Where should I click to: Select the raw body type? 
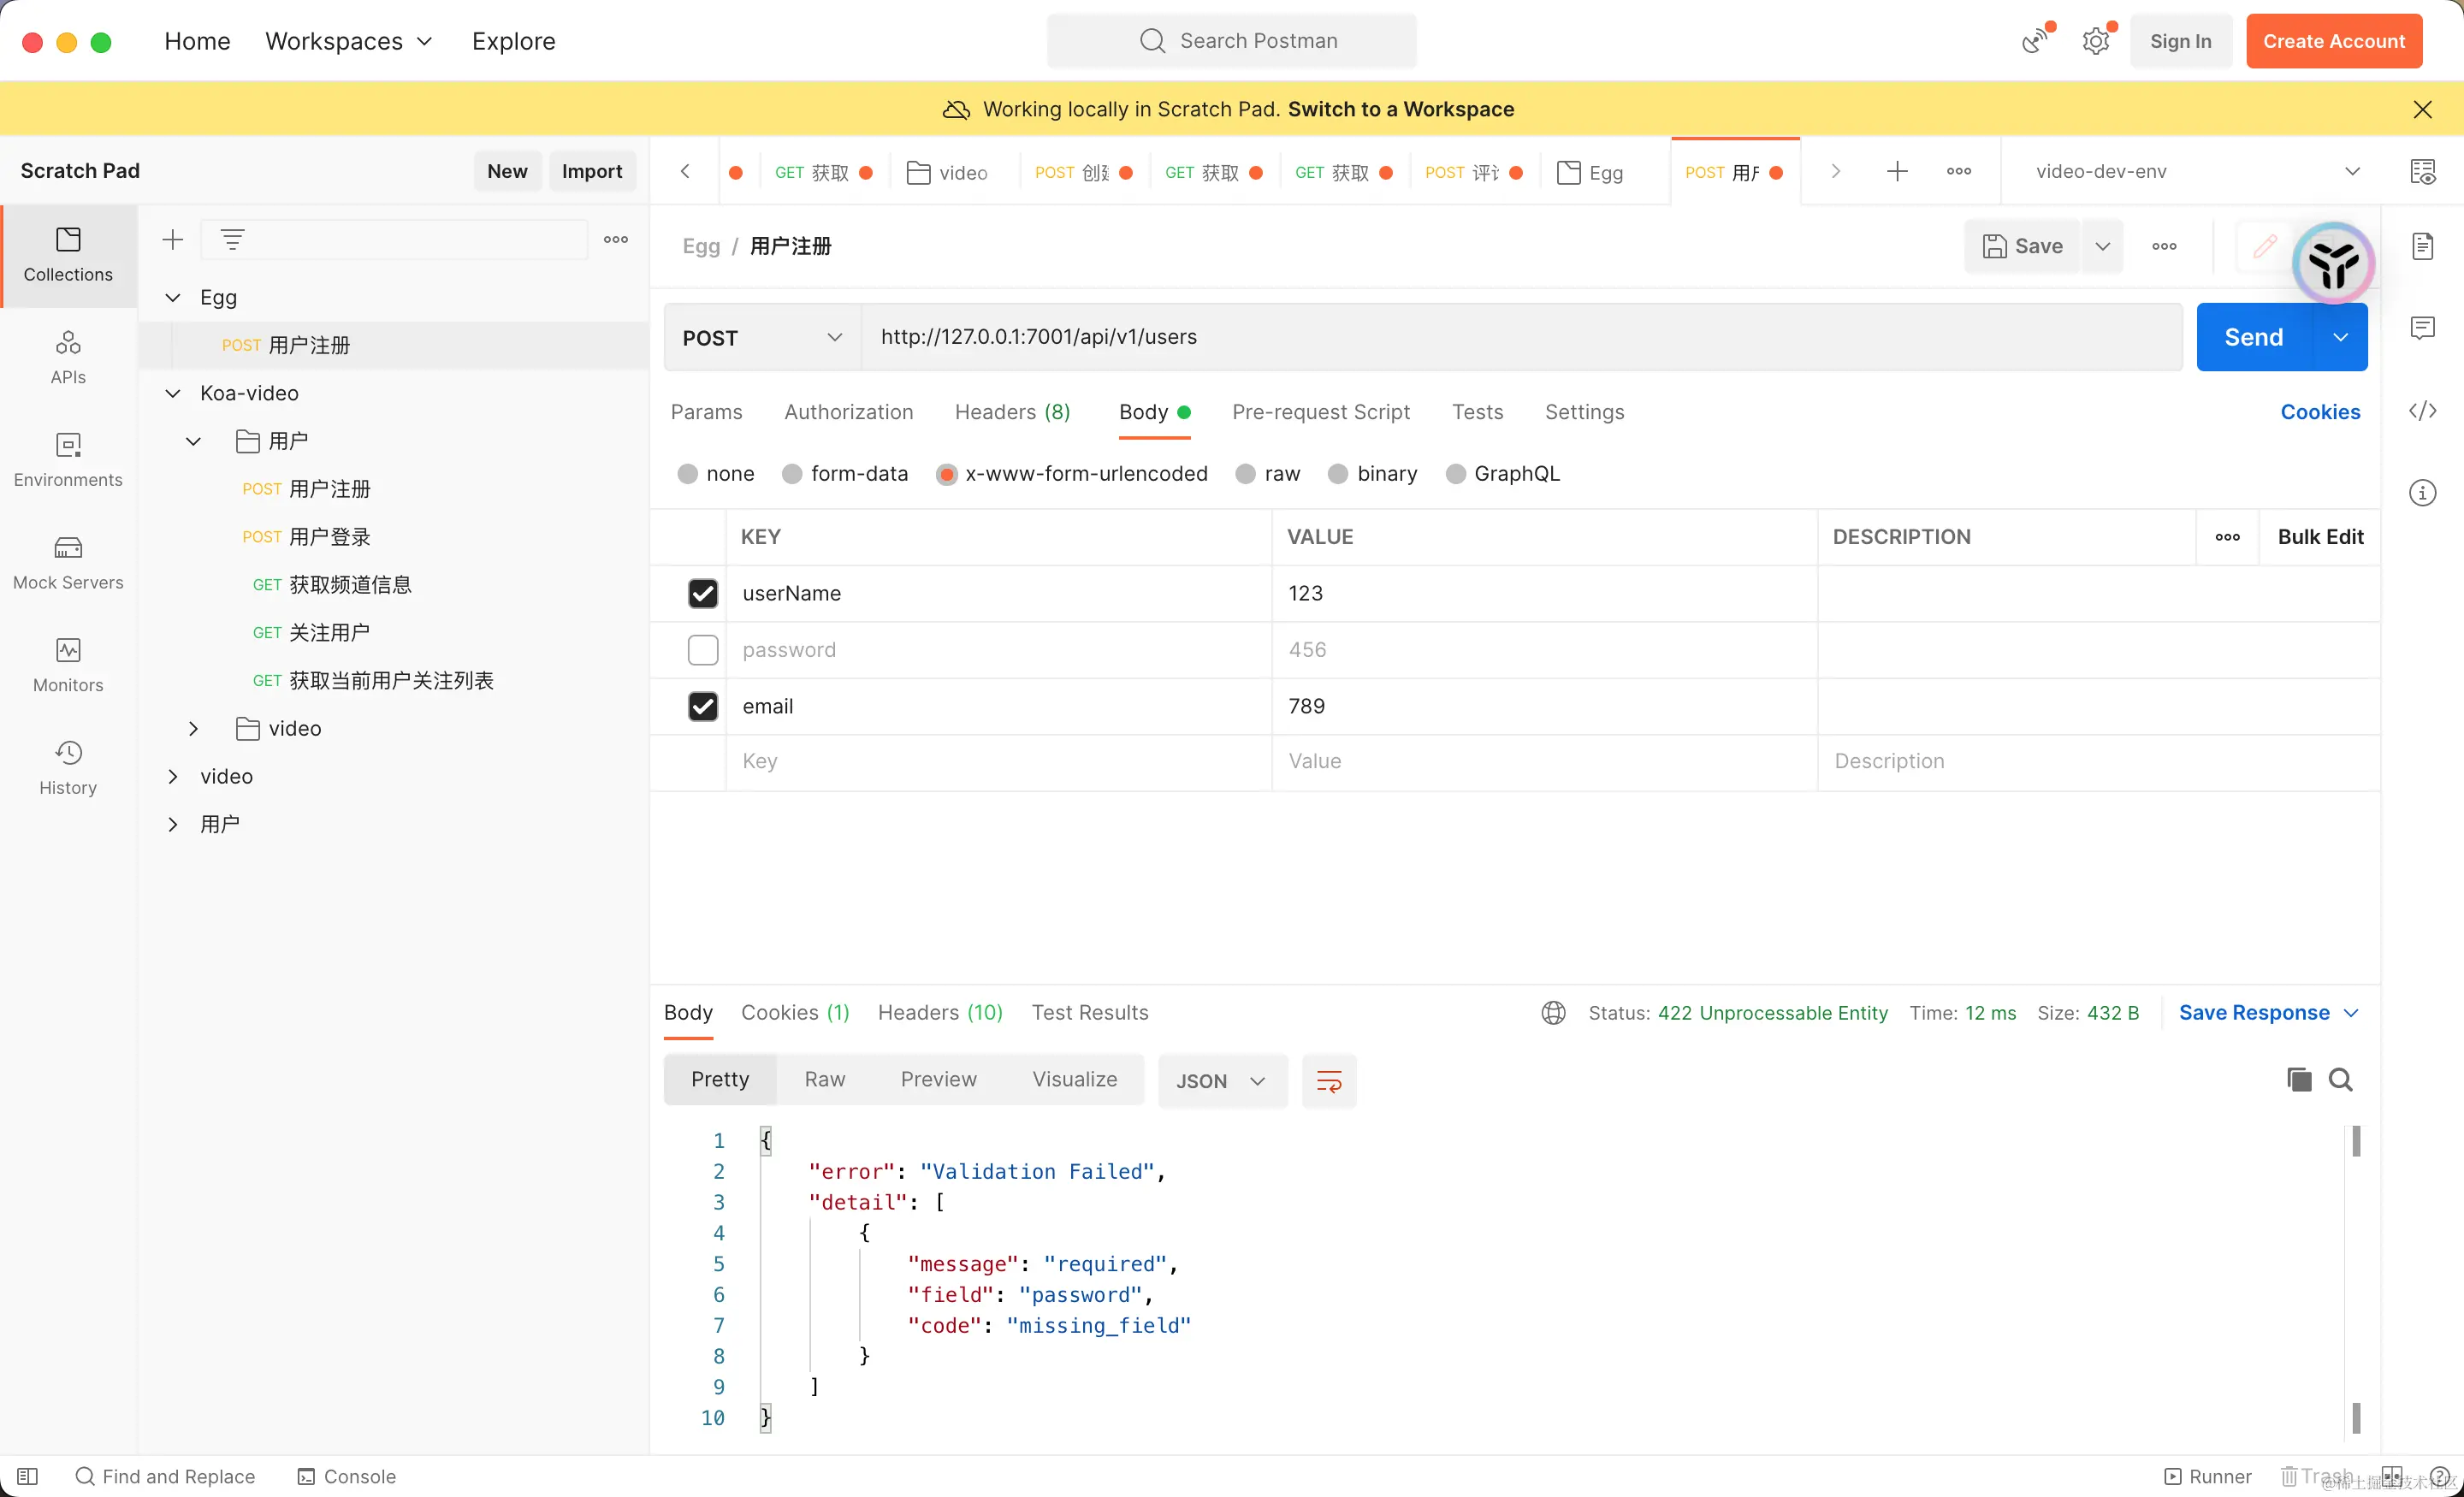pyautogui.click(x=1245, y=474)
